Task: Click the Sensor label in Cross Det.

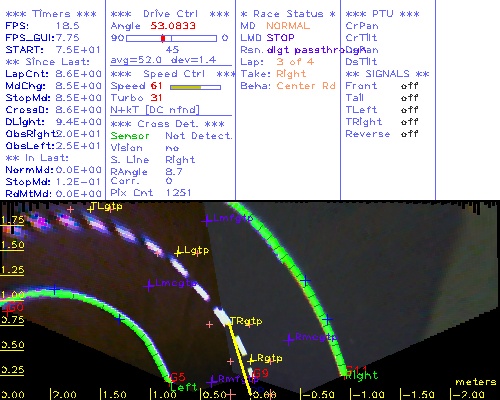Action: (130, 136)
